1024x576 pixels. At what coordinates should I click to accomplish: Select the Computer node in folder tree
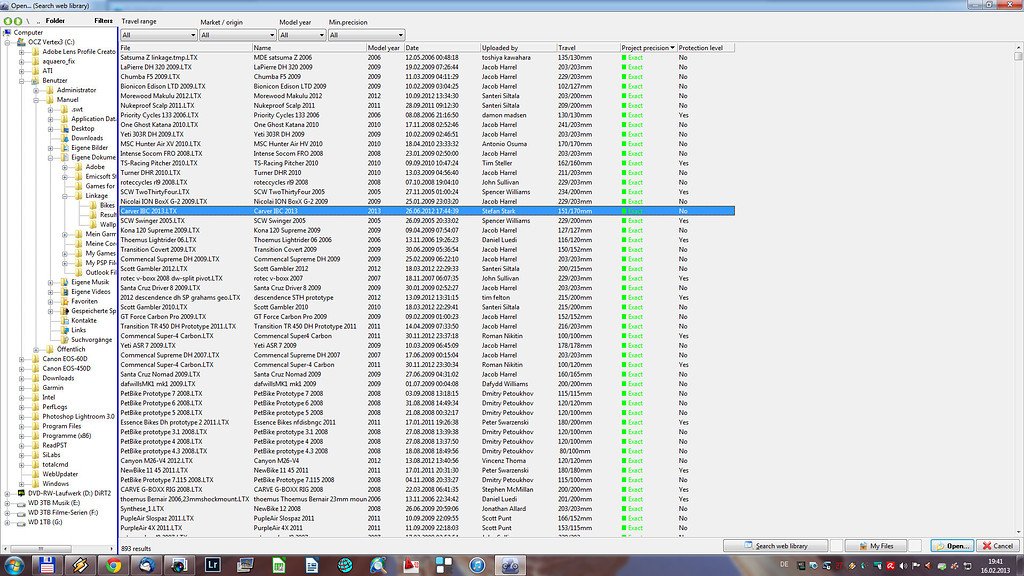tap(28, 33)
